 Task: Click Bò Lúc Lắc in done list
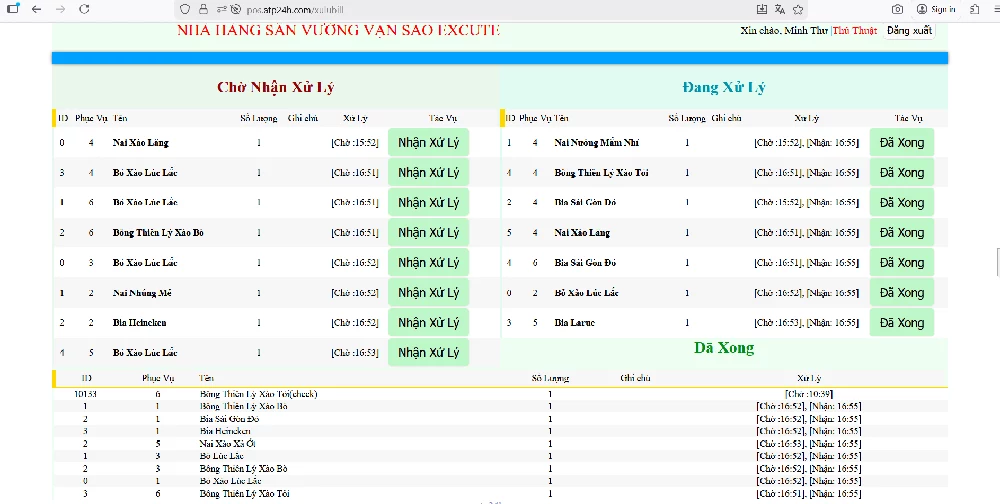pos(221,456)
